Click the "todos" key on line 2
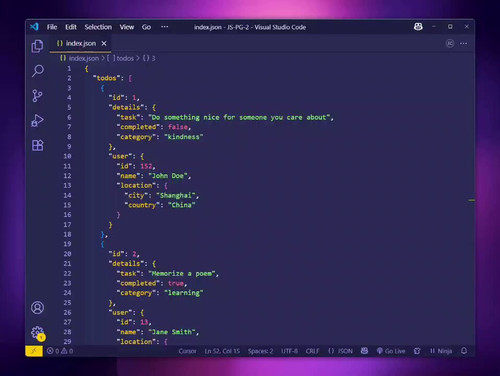Viewport: 500px width, 376px height. tap(106, 78)
